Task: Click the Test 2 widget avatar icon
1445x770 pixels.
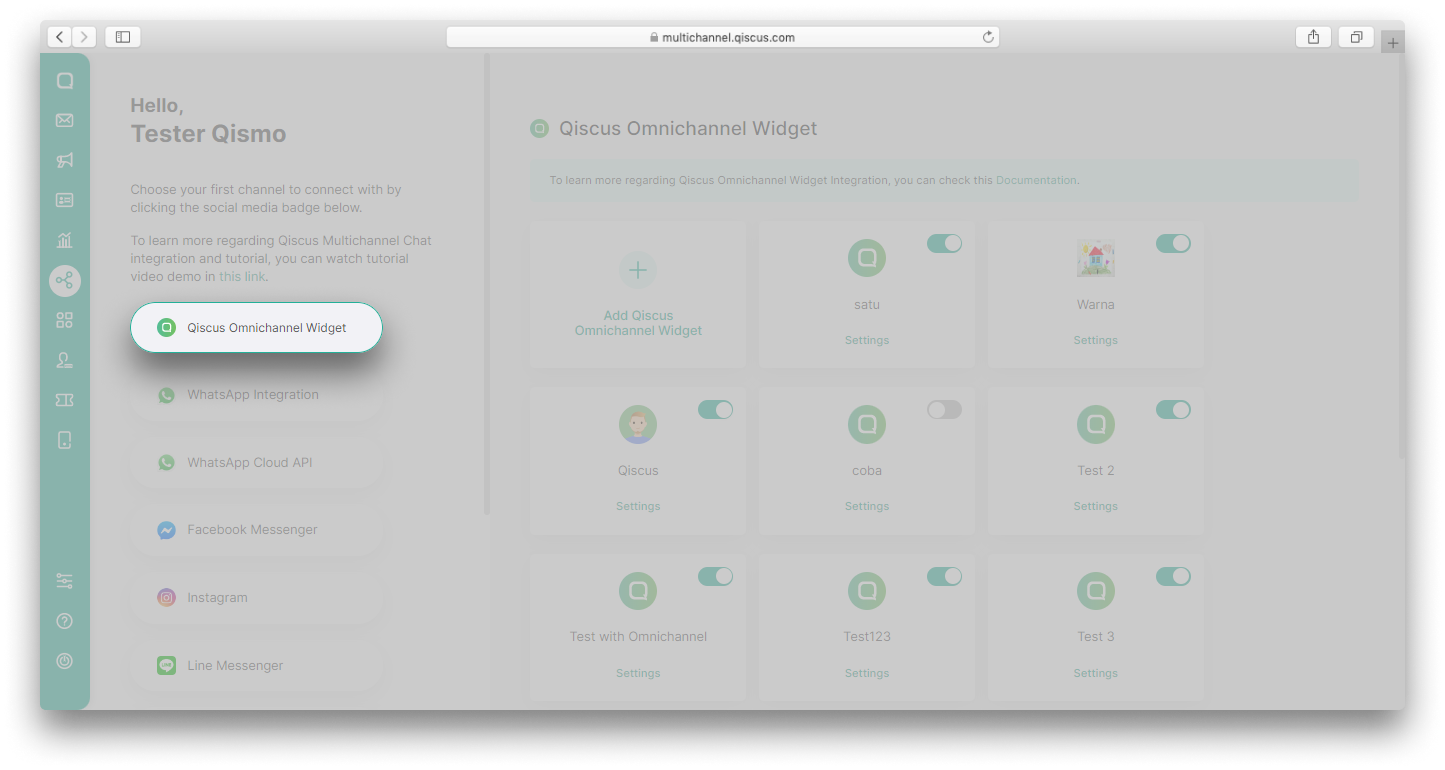Action: click(1096, 425)
